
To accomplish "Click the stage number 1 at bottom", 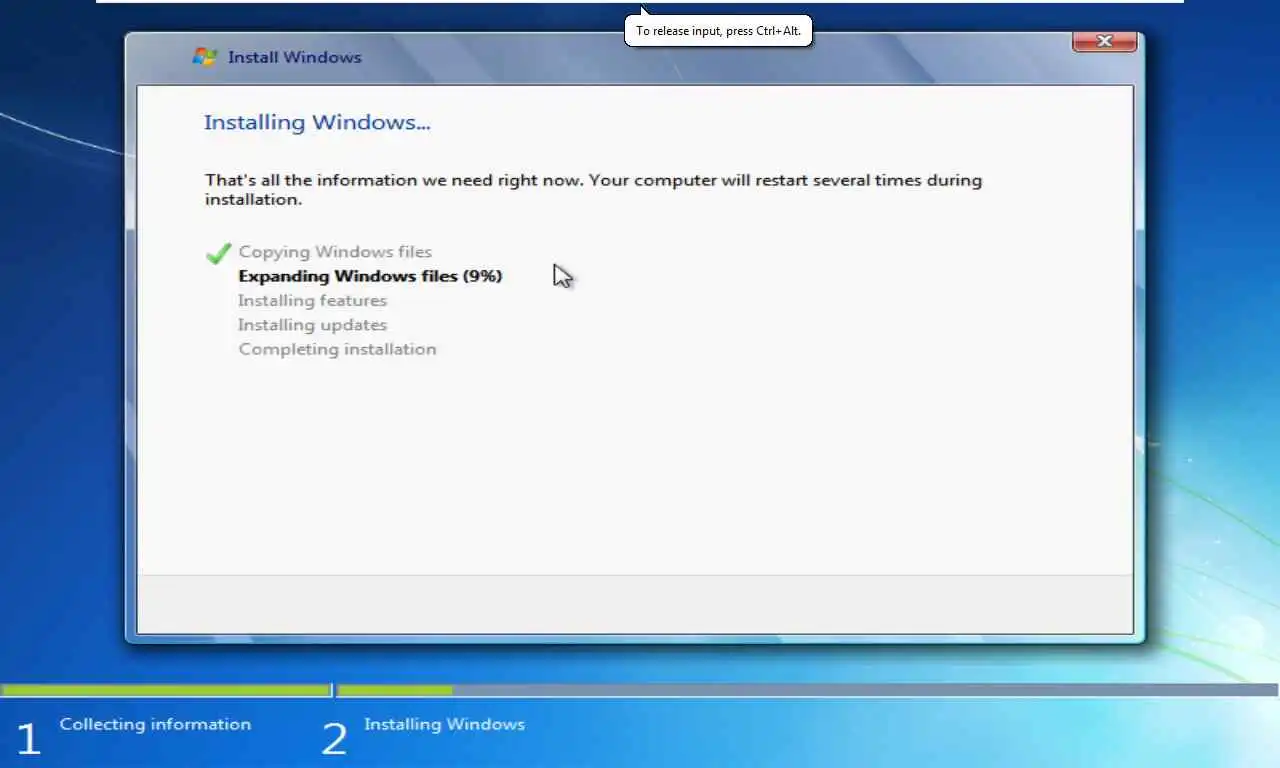I will (x=29, y=739).
